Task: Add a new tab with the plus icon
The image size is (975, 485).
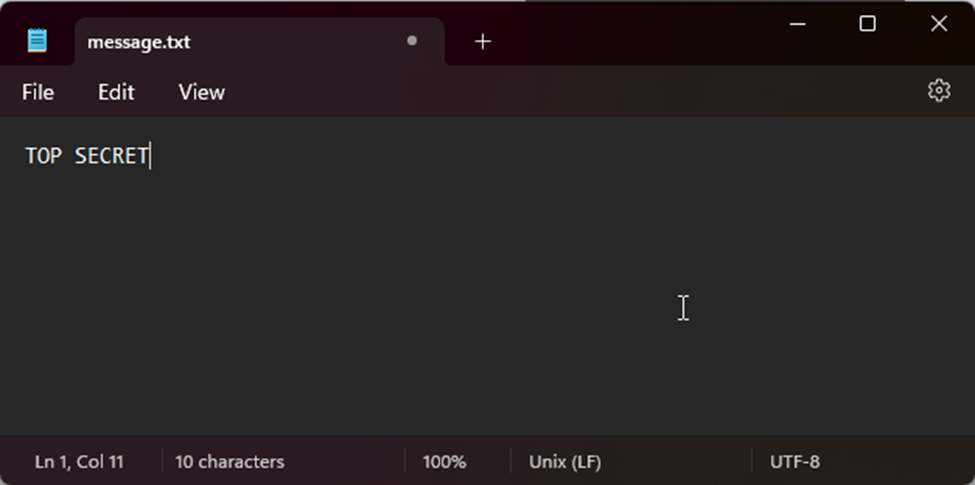Action: pos(483,41)
